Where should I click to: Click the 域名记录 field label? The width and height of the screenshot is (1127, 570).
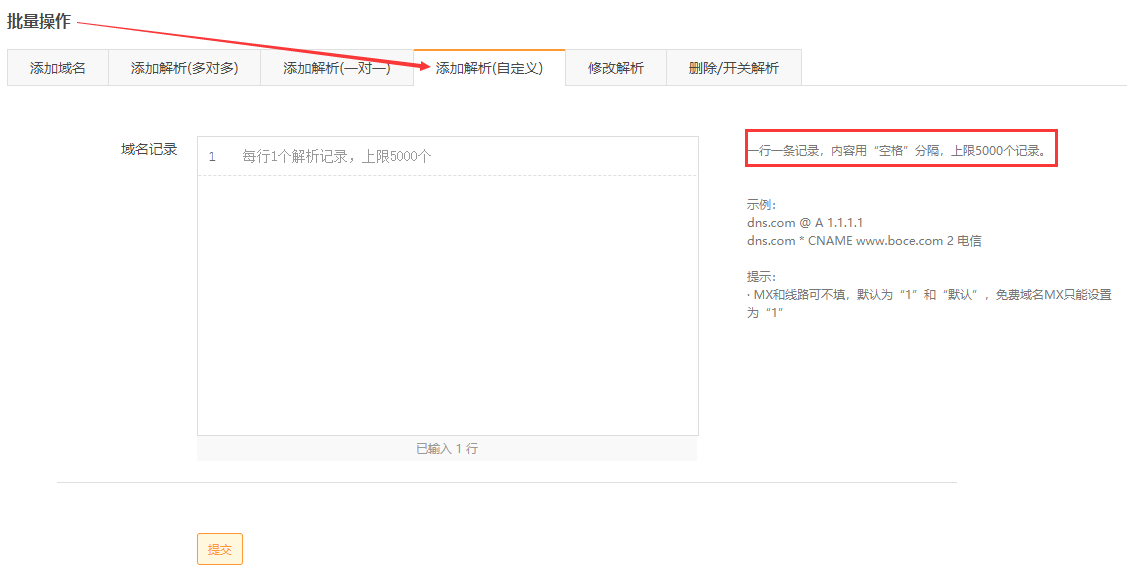coord(149,149)
